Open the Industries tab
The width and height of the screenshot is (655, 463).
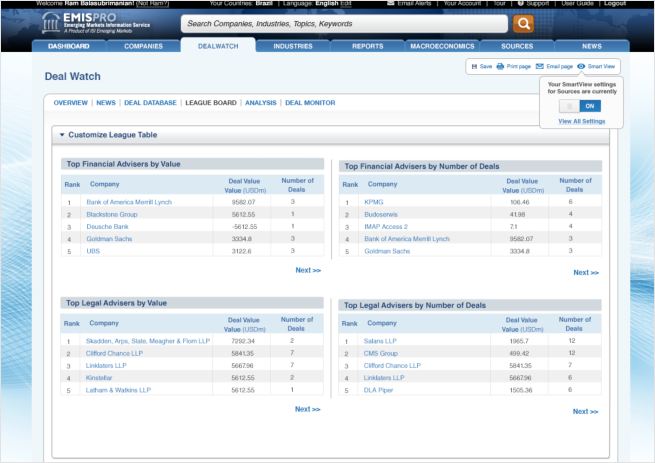[293, 46]
